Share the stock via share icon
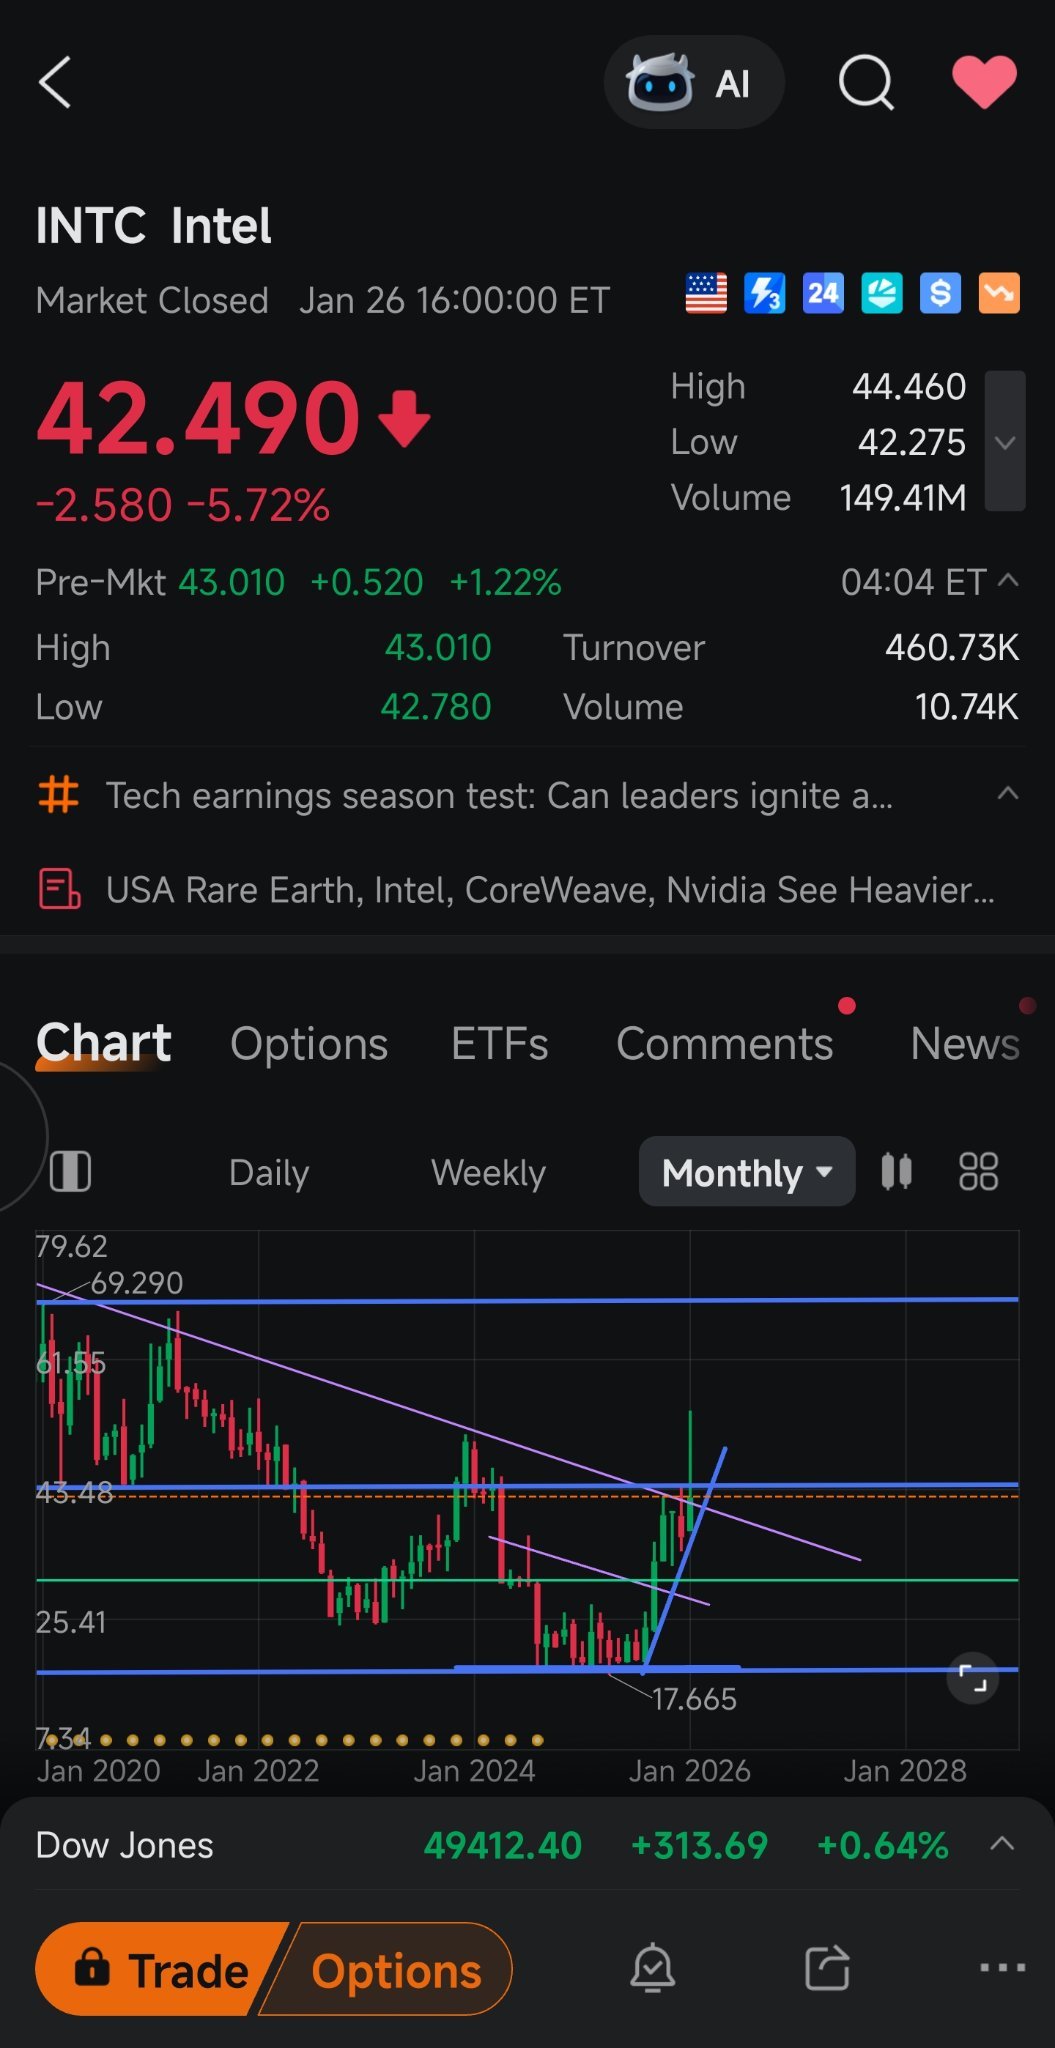This screenshot has height=2048, width=1055. tap(828, 1968)
